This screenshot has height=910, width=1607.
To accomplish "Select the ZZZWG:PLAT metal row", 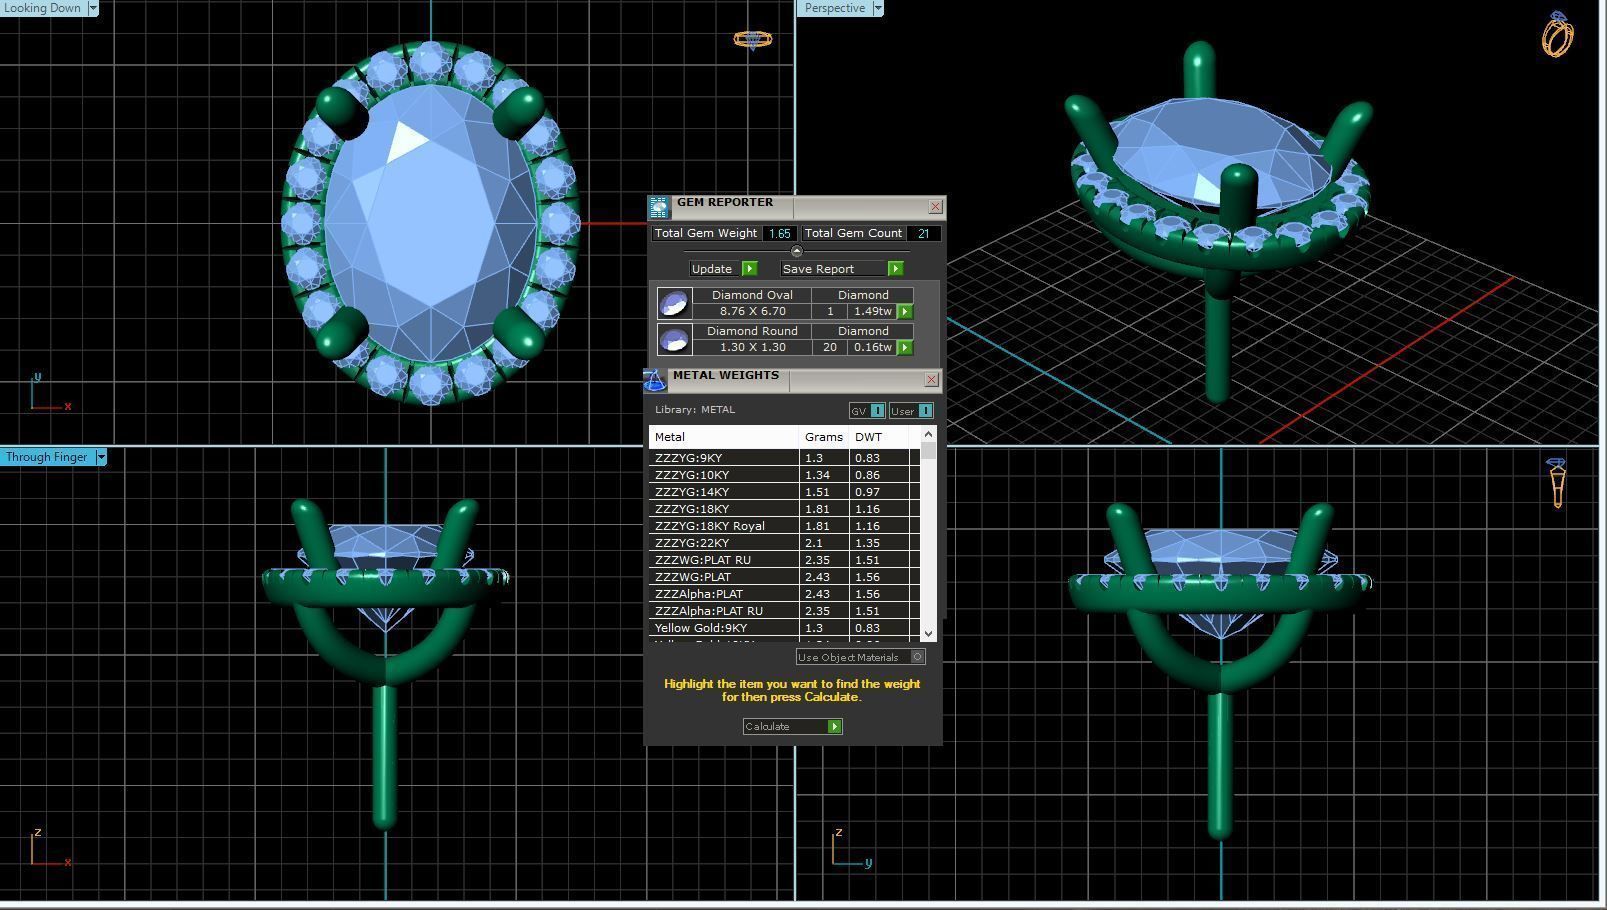I will point(784,577).
